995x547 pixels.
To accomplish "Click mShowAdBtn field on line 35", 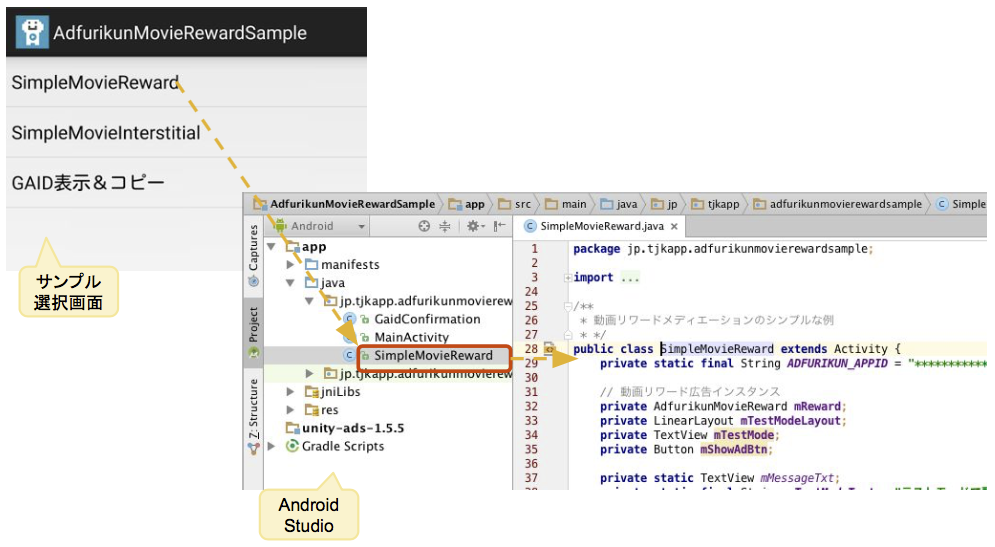I will pos(734,450).
